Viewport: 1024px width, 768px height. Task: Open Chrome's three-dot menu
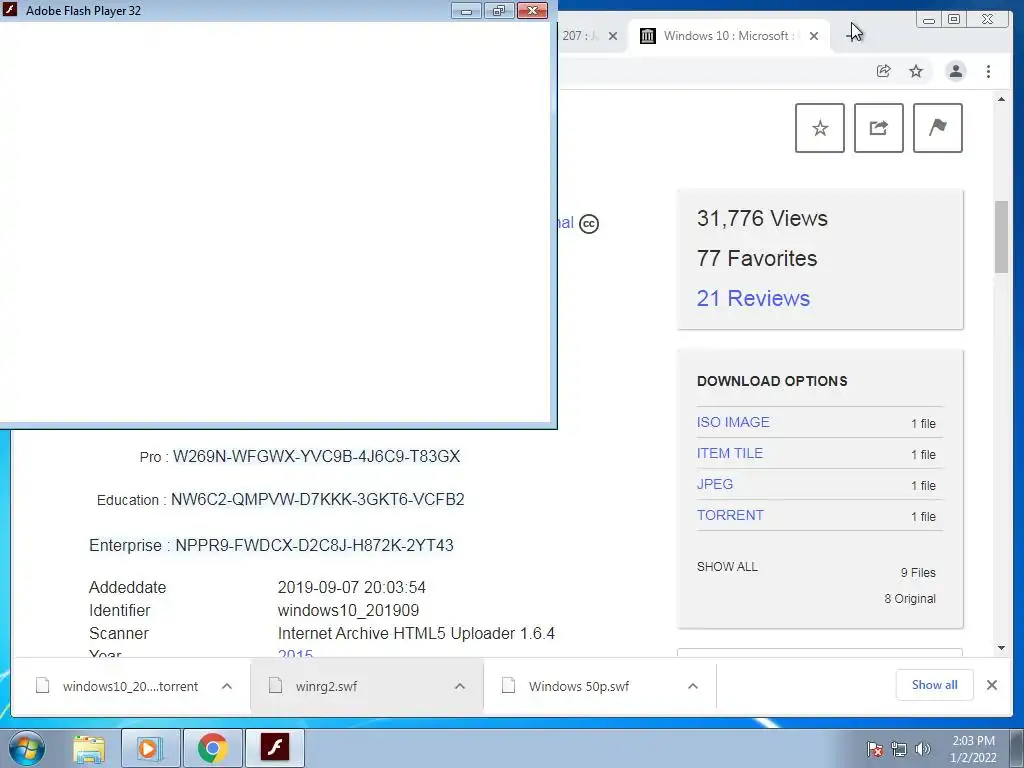988,71
